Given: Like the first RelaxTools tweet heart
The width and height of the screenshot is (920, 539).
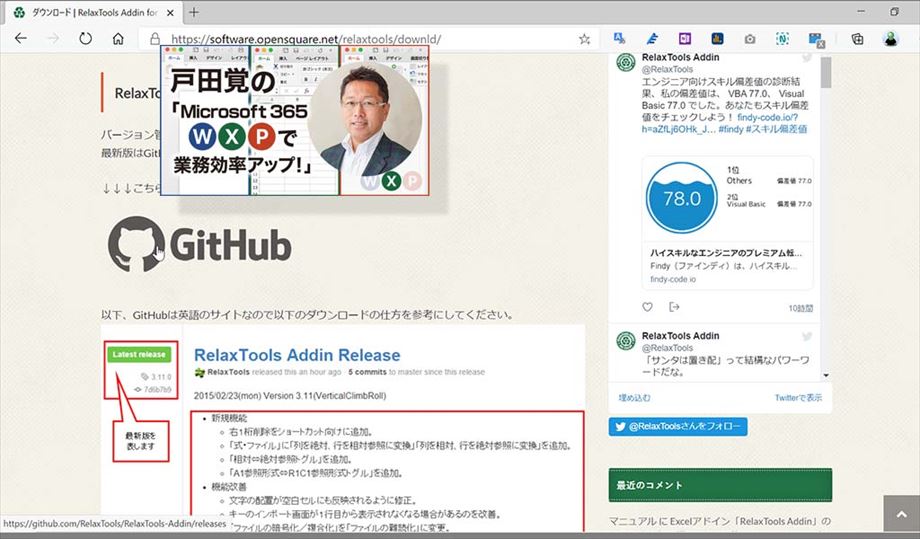Looking at the screenshot, I should click(647, 307).
